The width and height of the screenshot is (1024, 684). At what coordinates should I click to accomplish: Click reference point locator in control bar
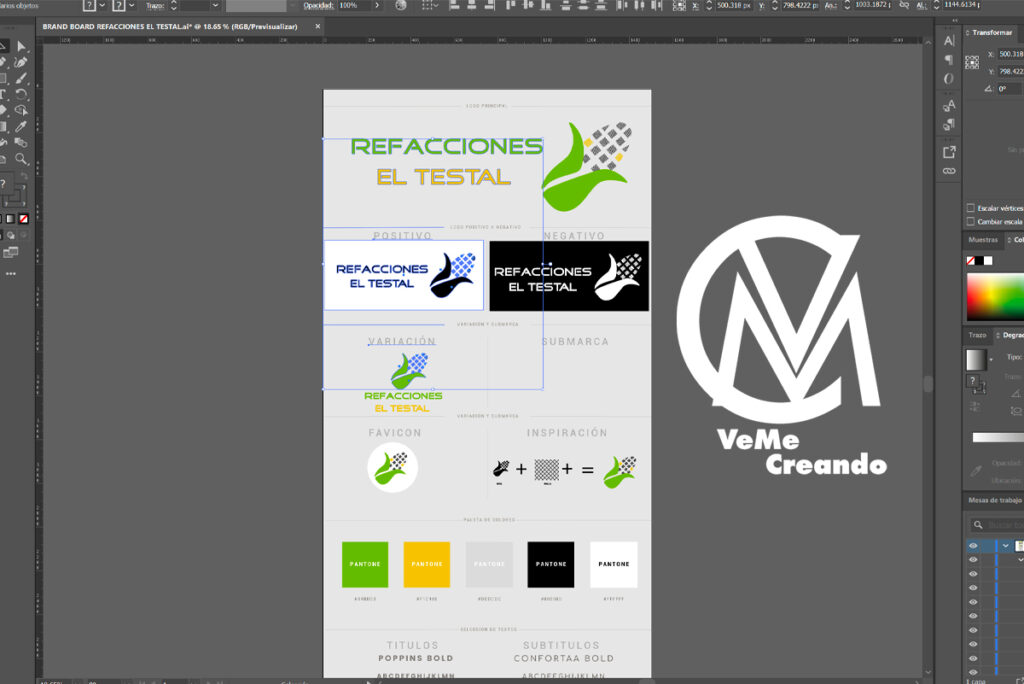(679, 5)
